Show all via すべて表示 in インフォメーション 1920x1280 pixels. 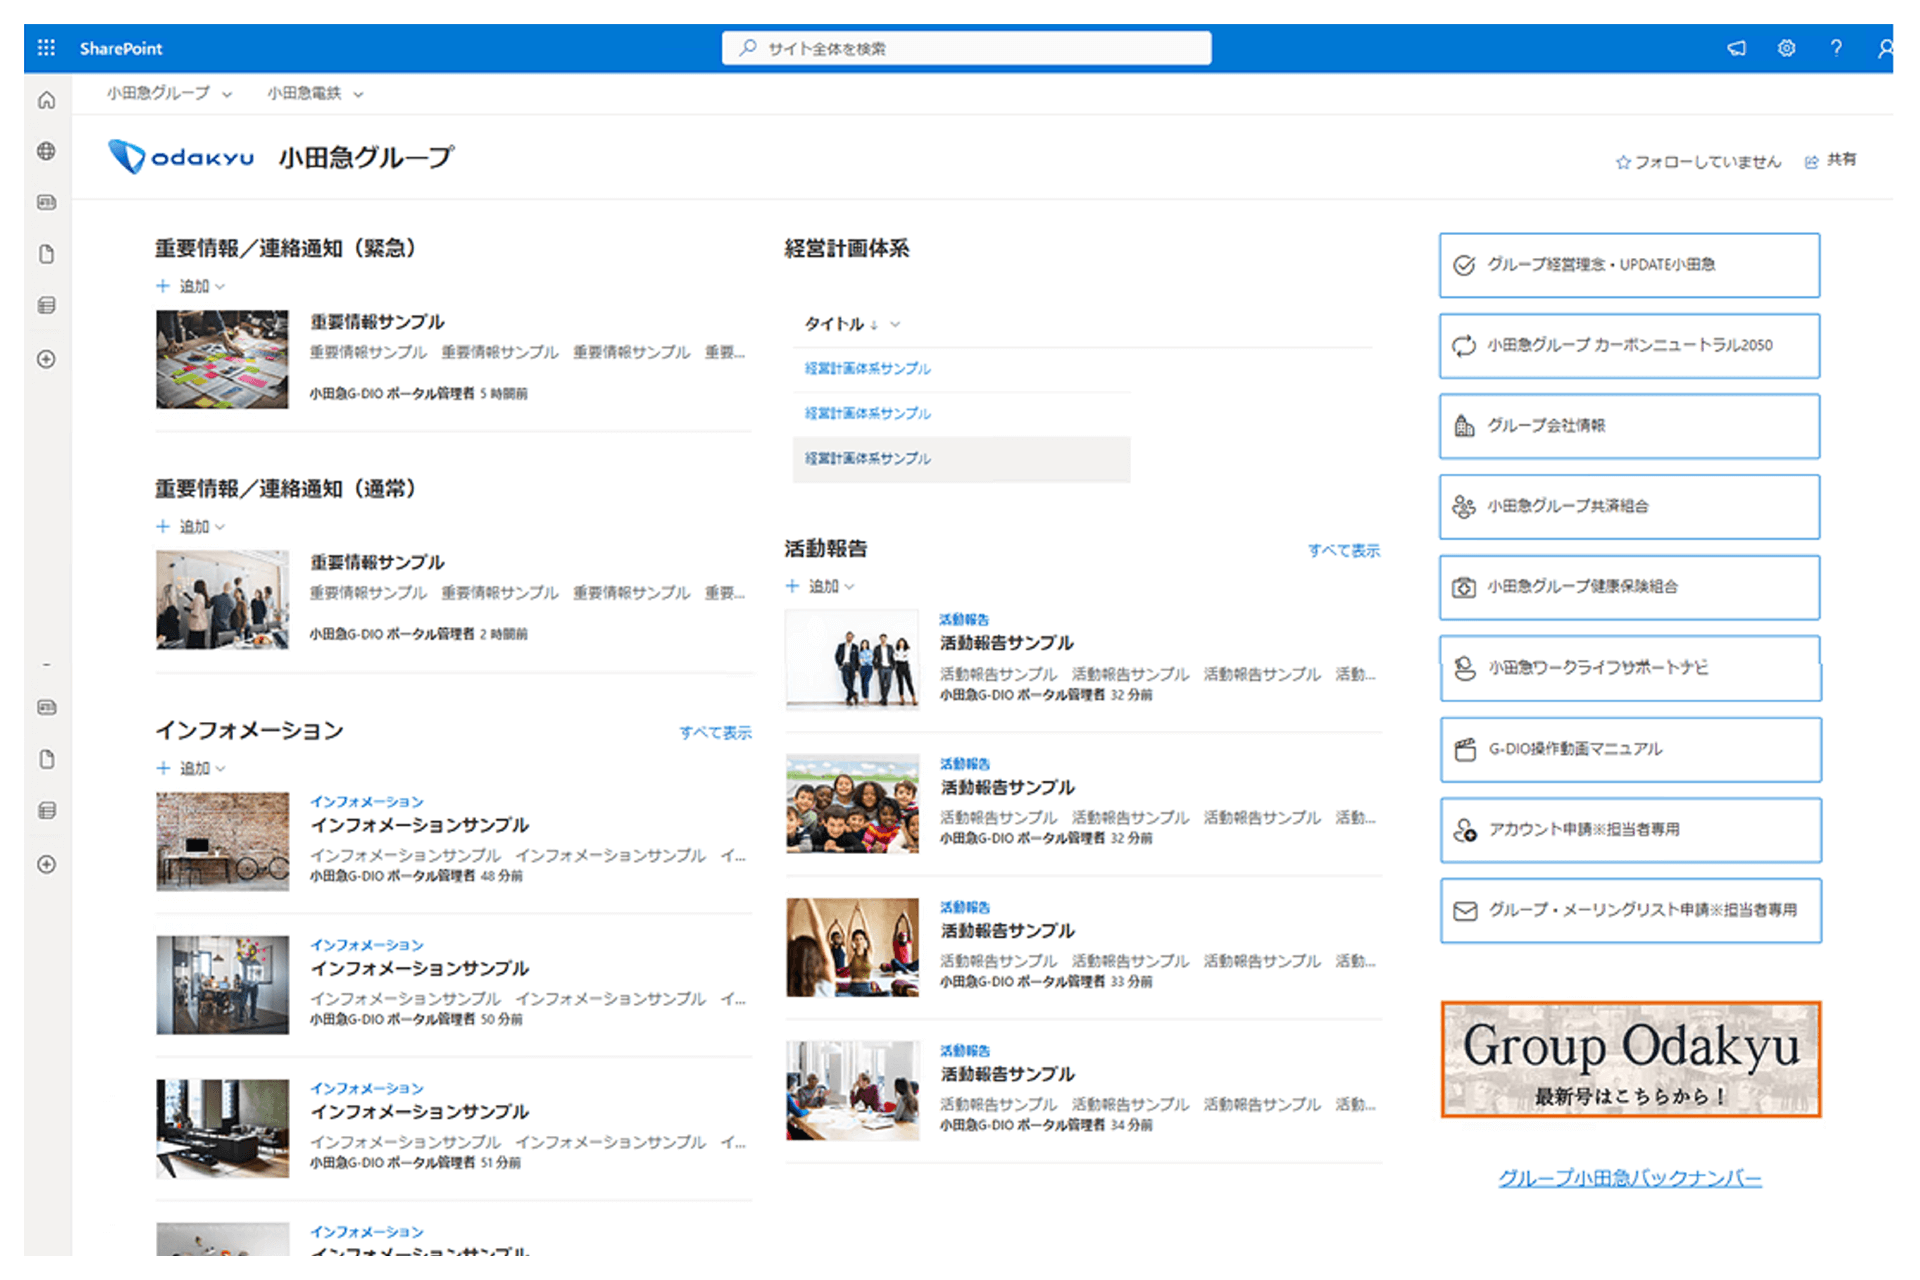pos(715,732)
